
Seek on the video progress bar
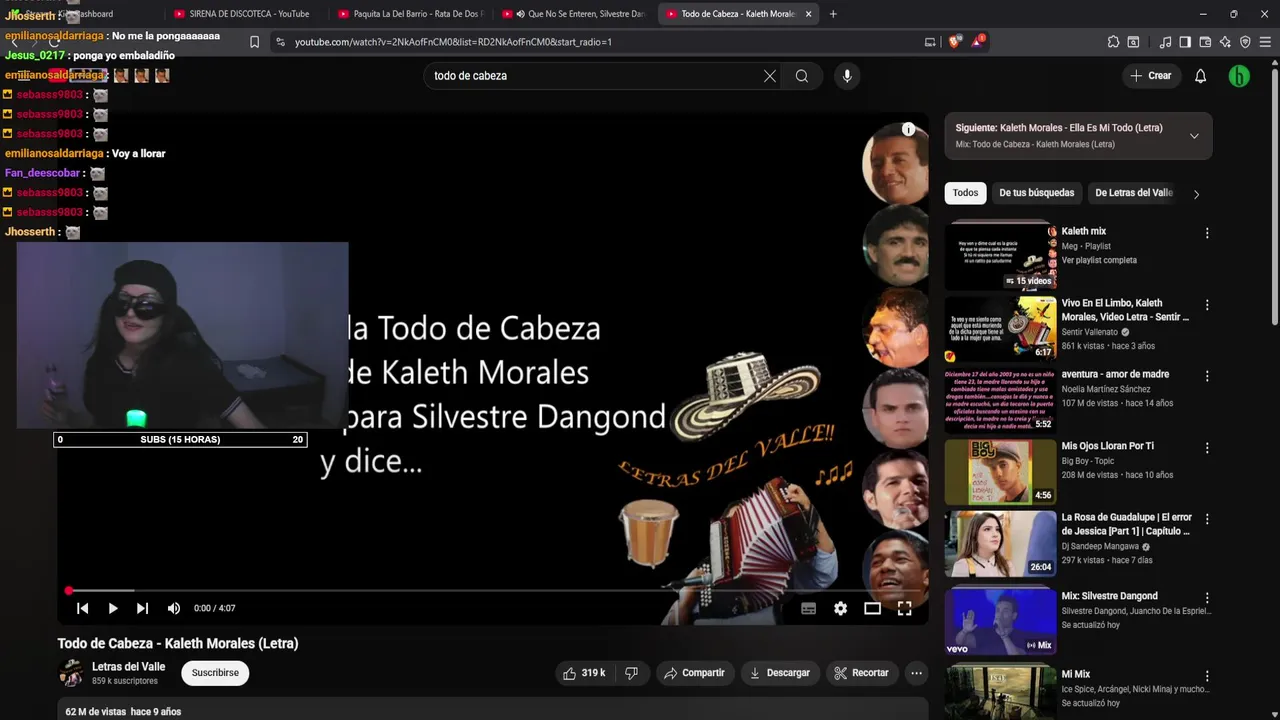pyautogui.click(x=492, y=591)
